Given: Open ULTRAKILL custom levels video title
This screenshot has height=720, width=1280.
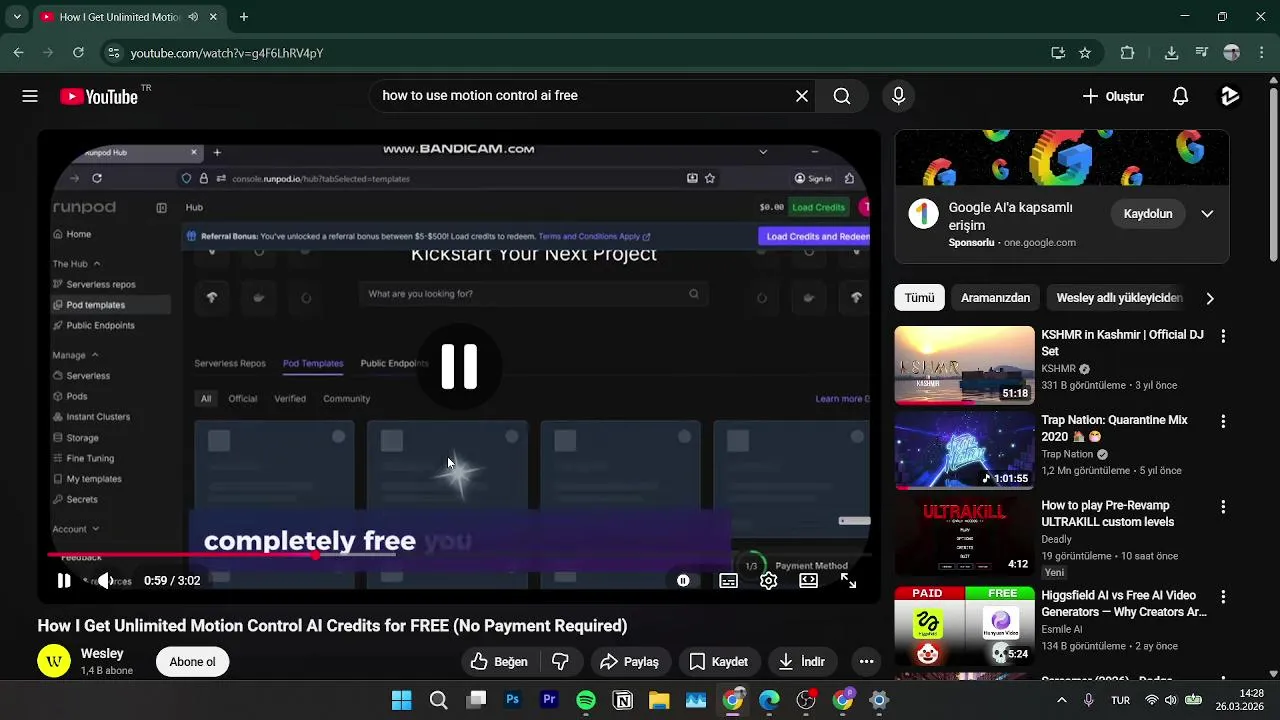Looking at the screenshot, I should pyautogui.click(x=1108, y=513).
